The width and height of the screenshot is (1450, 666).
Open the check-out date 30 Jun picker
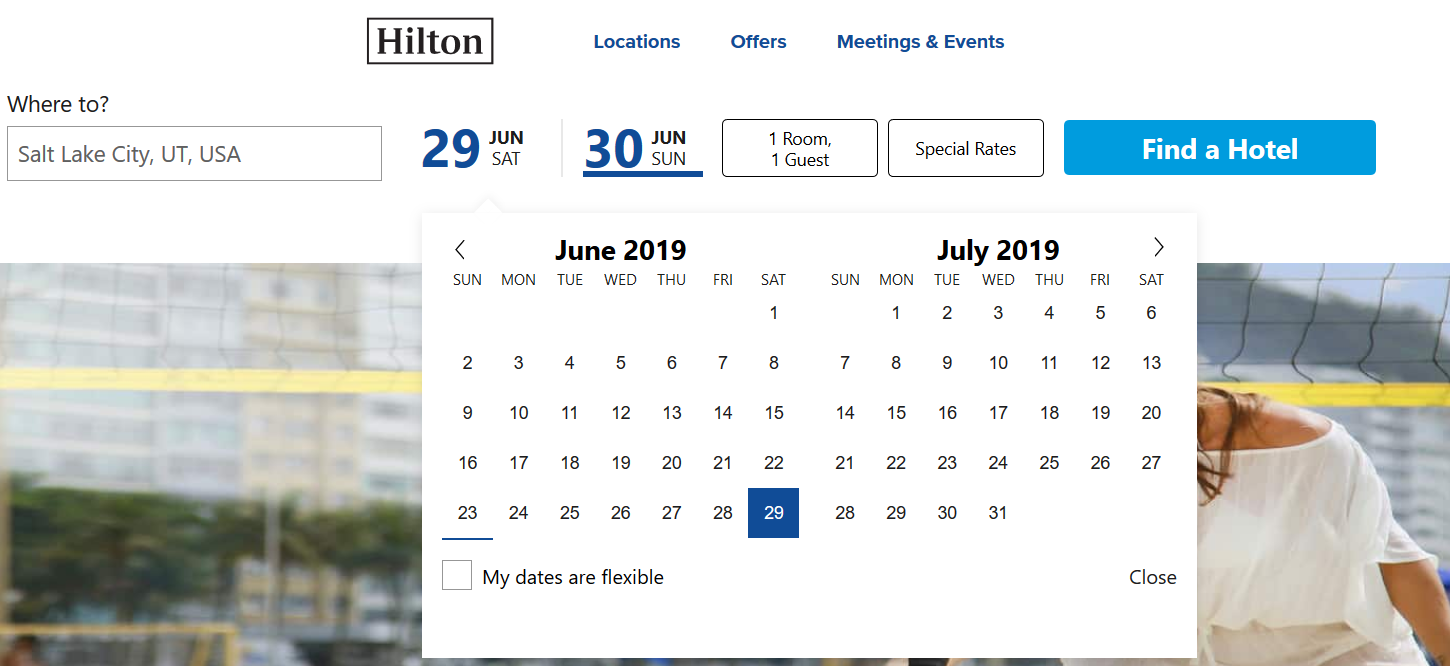click(642, 148)
